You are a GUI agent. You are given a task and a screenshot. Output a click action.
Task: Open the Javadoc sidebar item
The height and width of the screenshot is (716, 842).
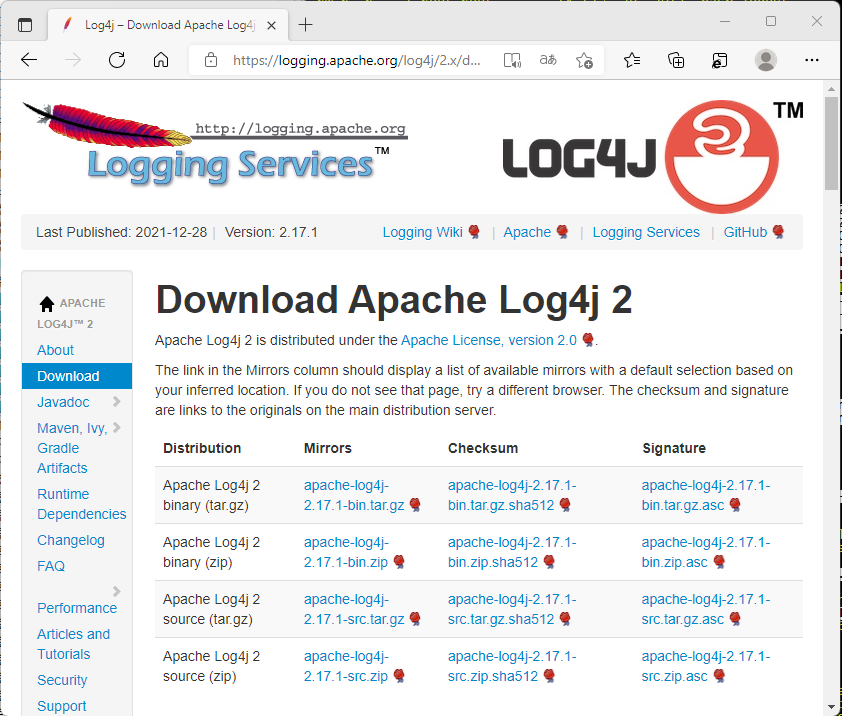click(63, 402)
